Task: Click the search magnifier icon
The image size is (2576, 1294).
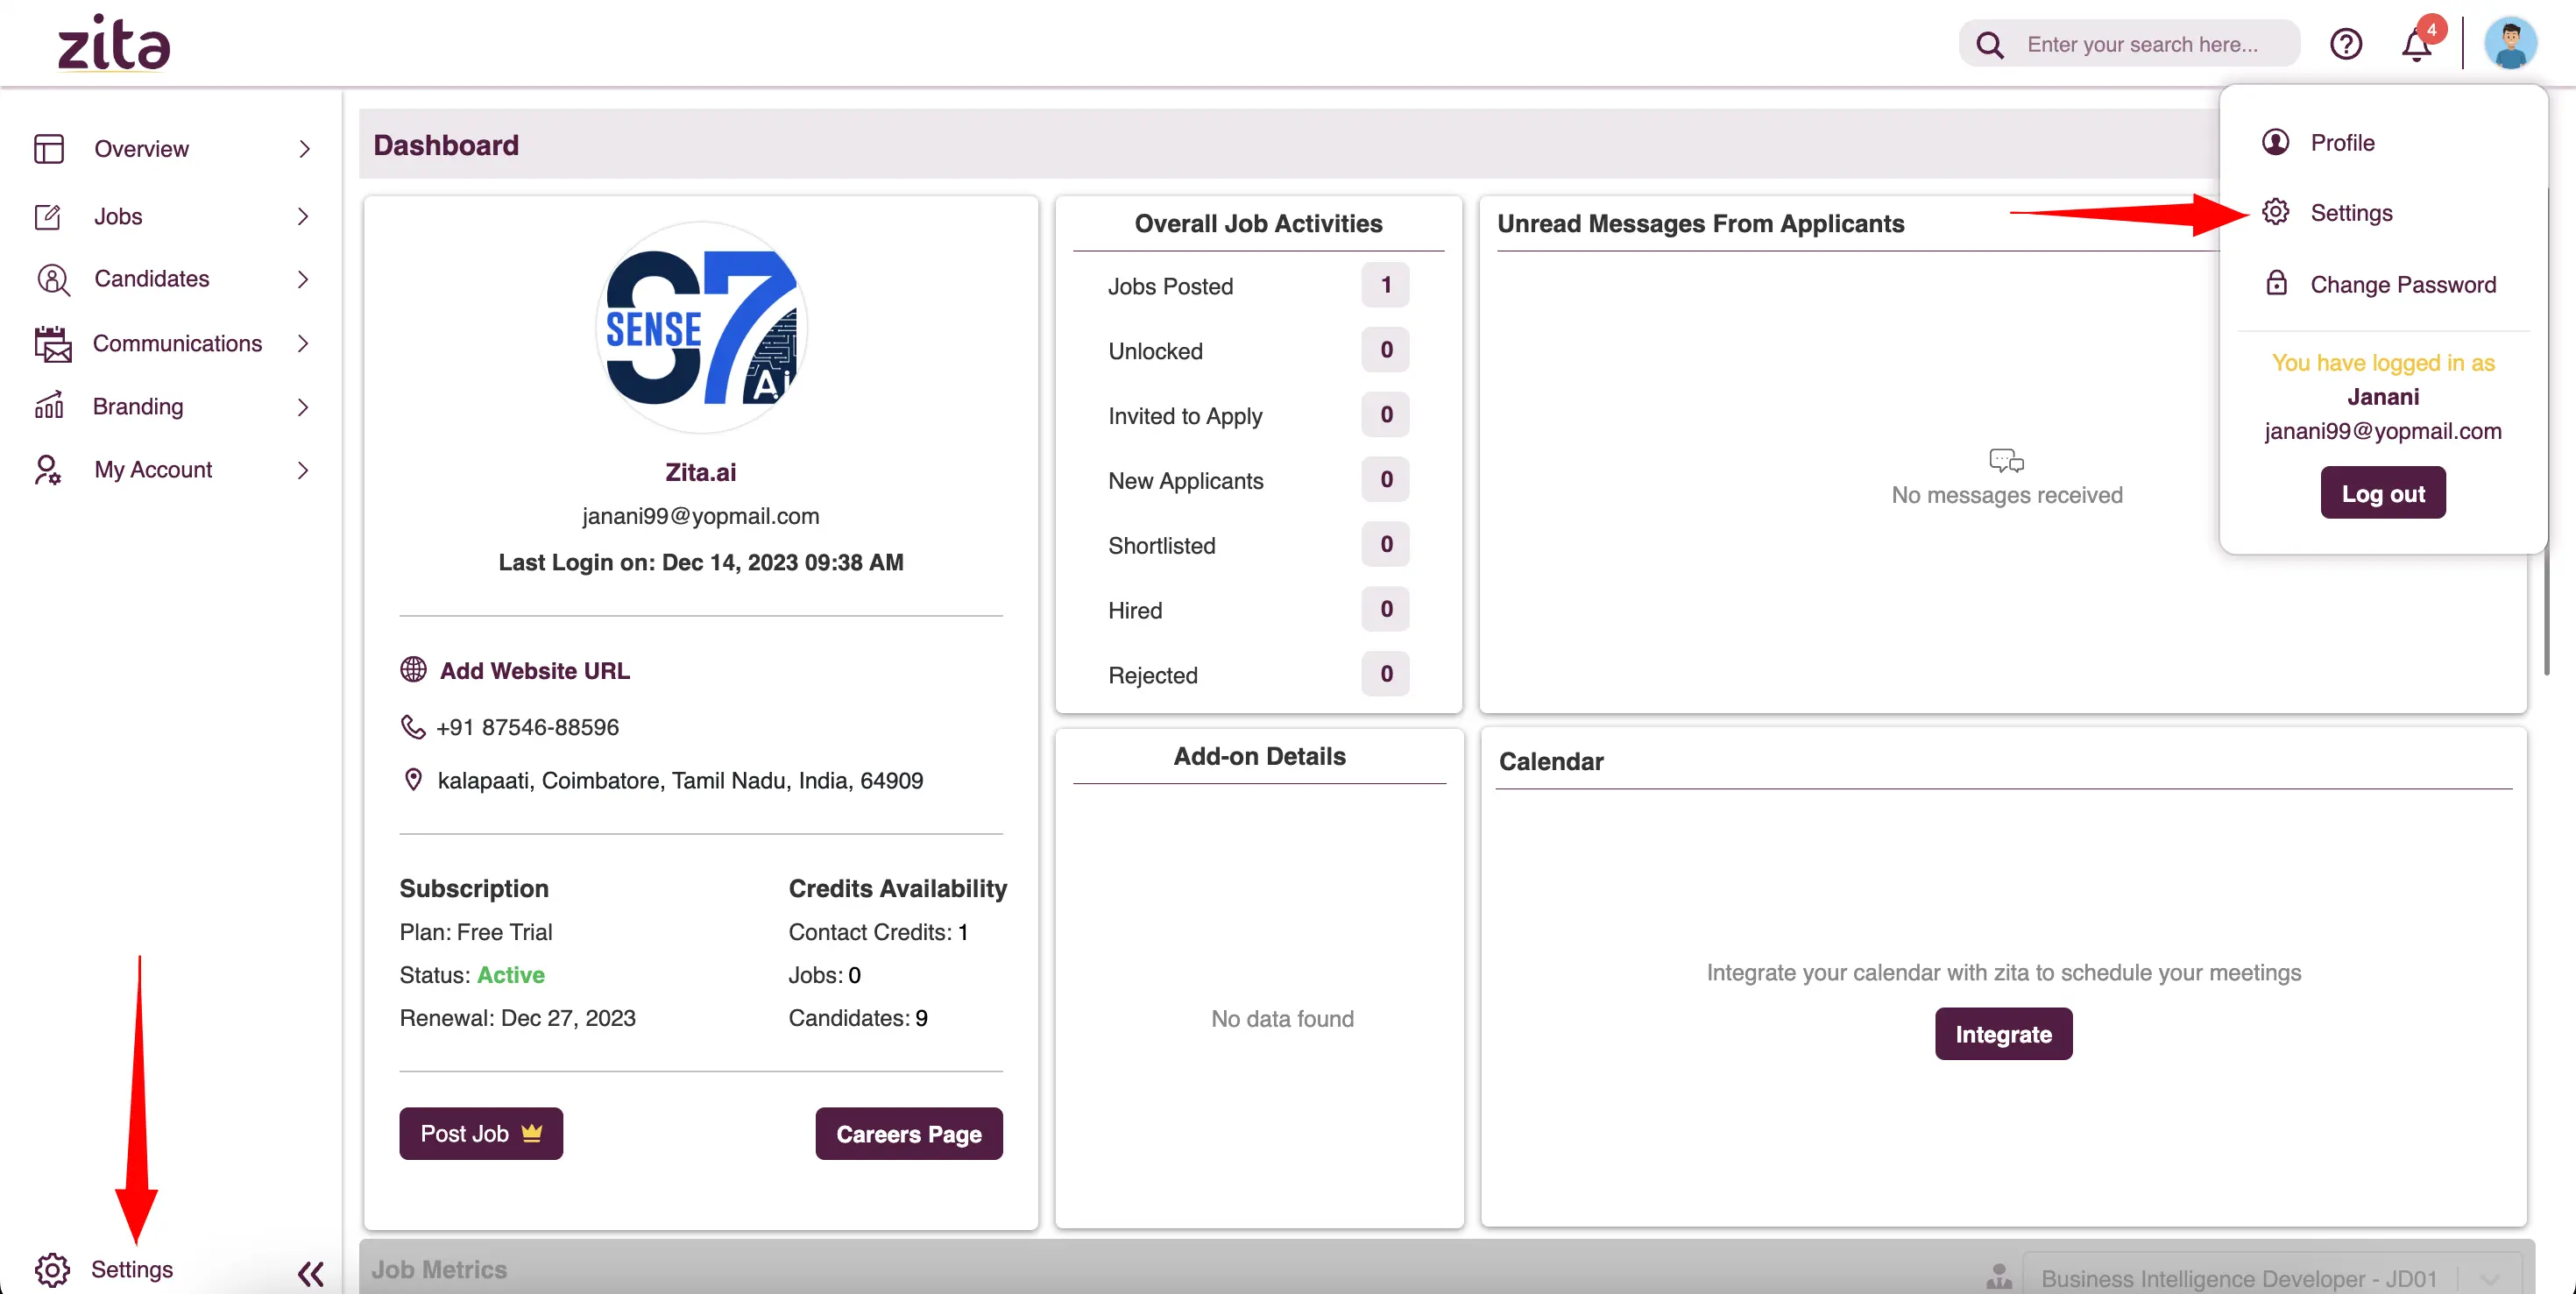Action: [1990, 45]
